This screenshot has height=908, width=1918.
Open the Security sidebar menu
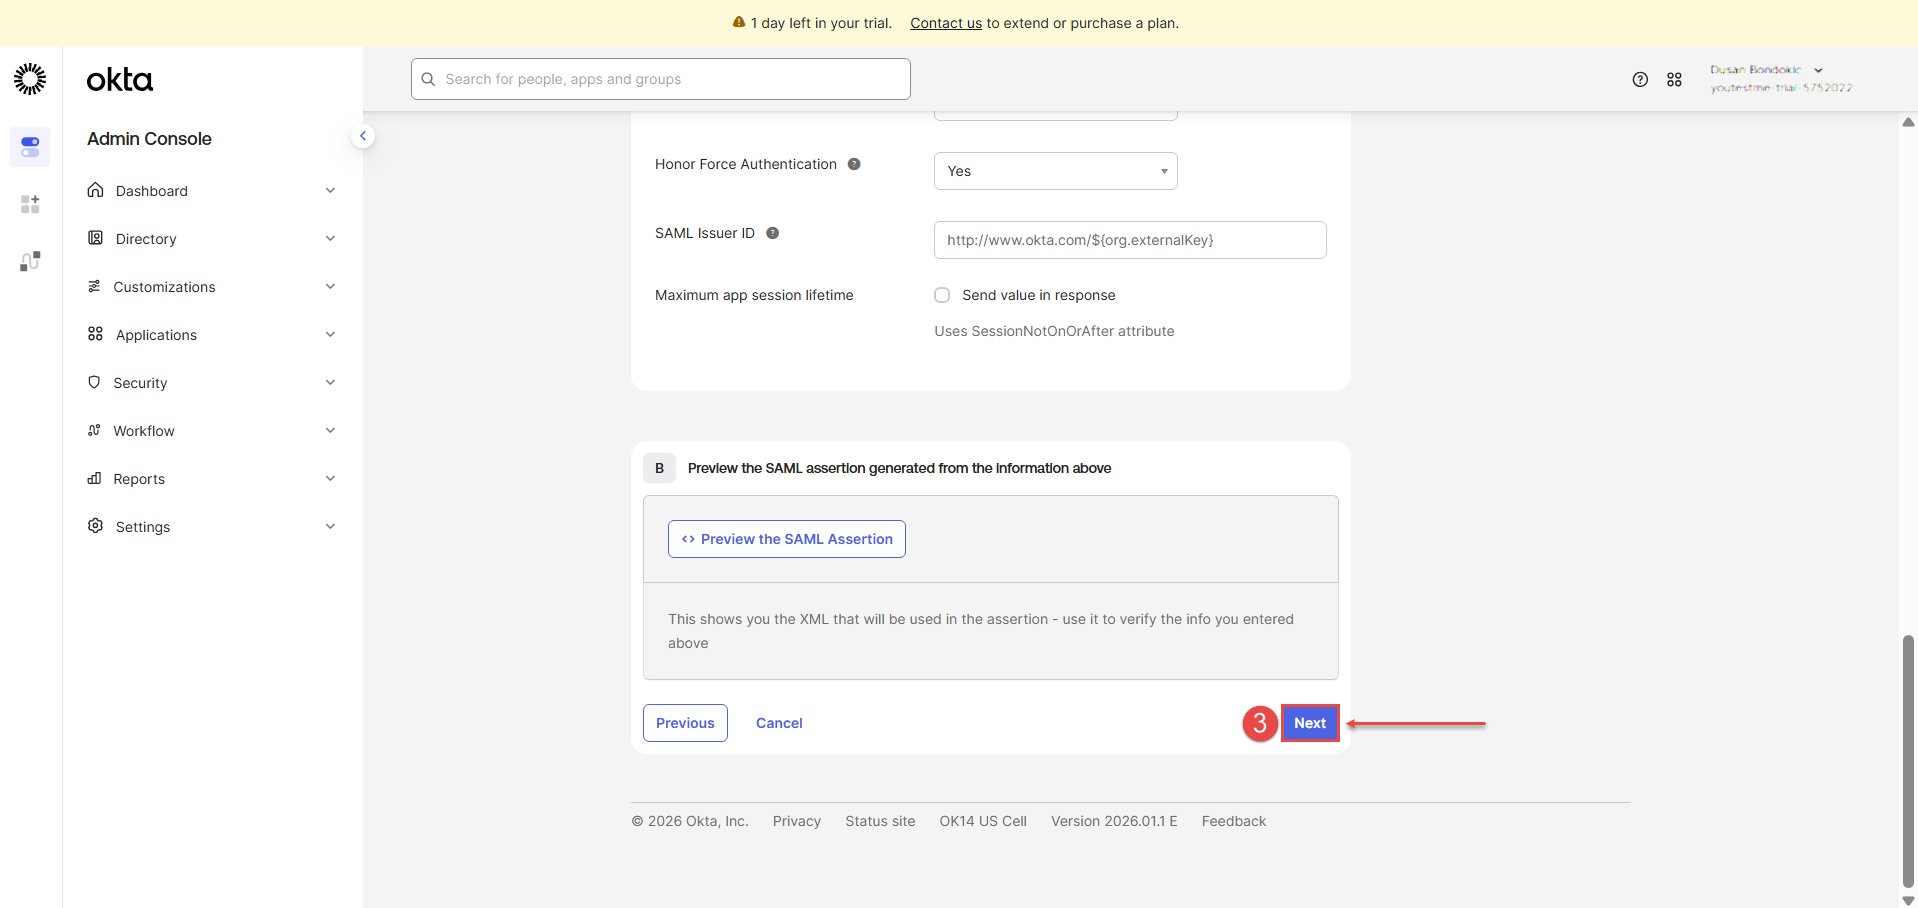coord(140,383)
